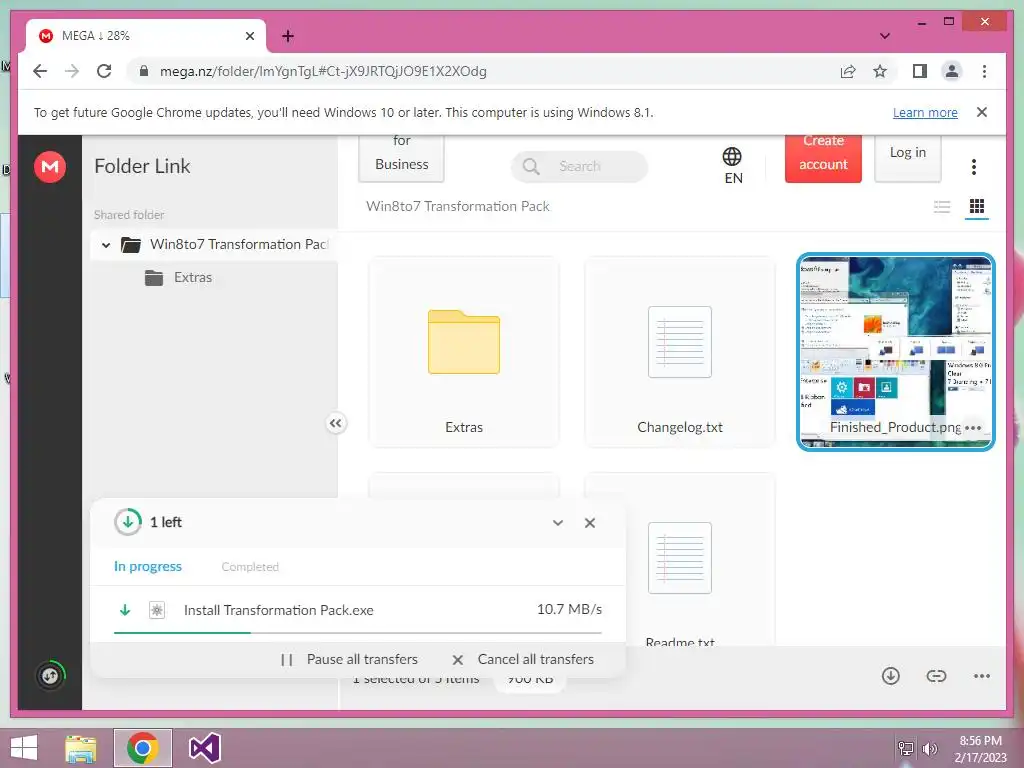This screenshot has height=768, width=1024.
Task: Minimize the transfers panel with the chevron
Action: (x=558, y=522)
